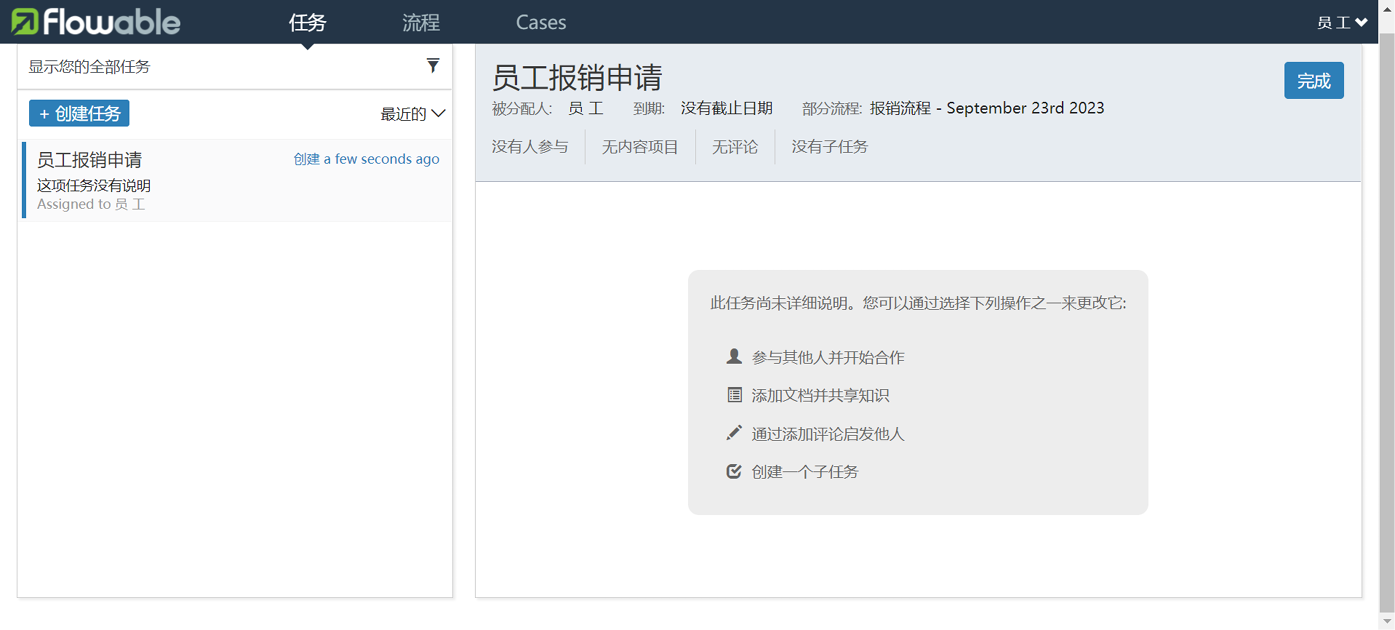The height and width of the screenshot is (630, 1395).
Task: Open the 无内容项目 section
Action: pos(640,147)
